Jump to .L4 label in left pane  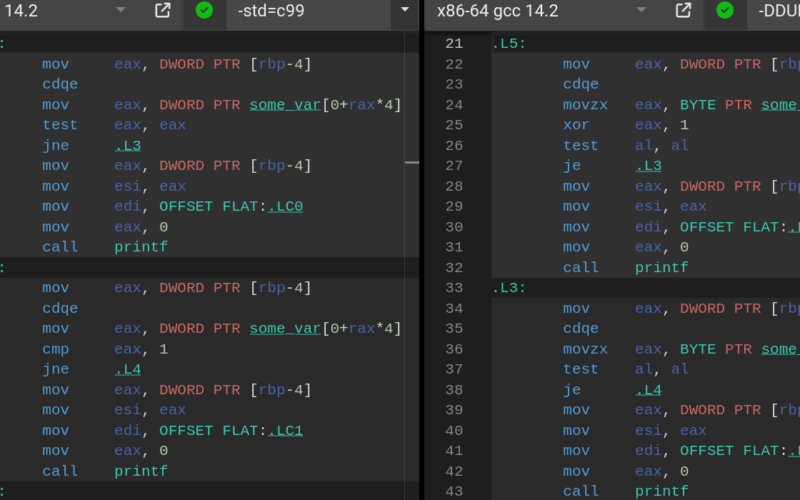pos(128,370)
